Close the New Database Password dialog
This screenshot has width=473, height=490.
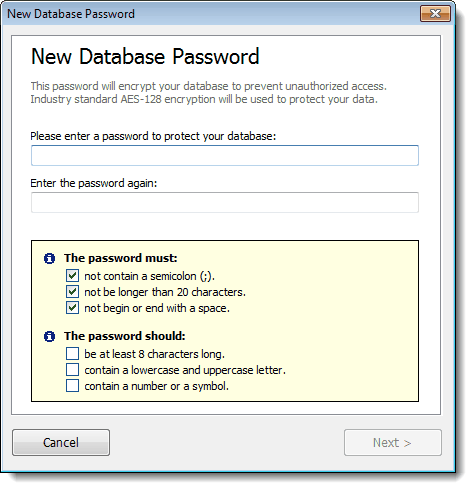(435, 14)
